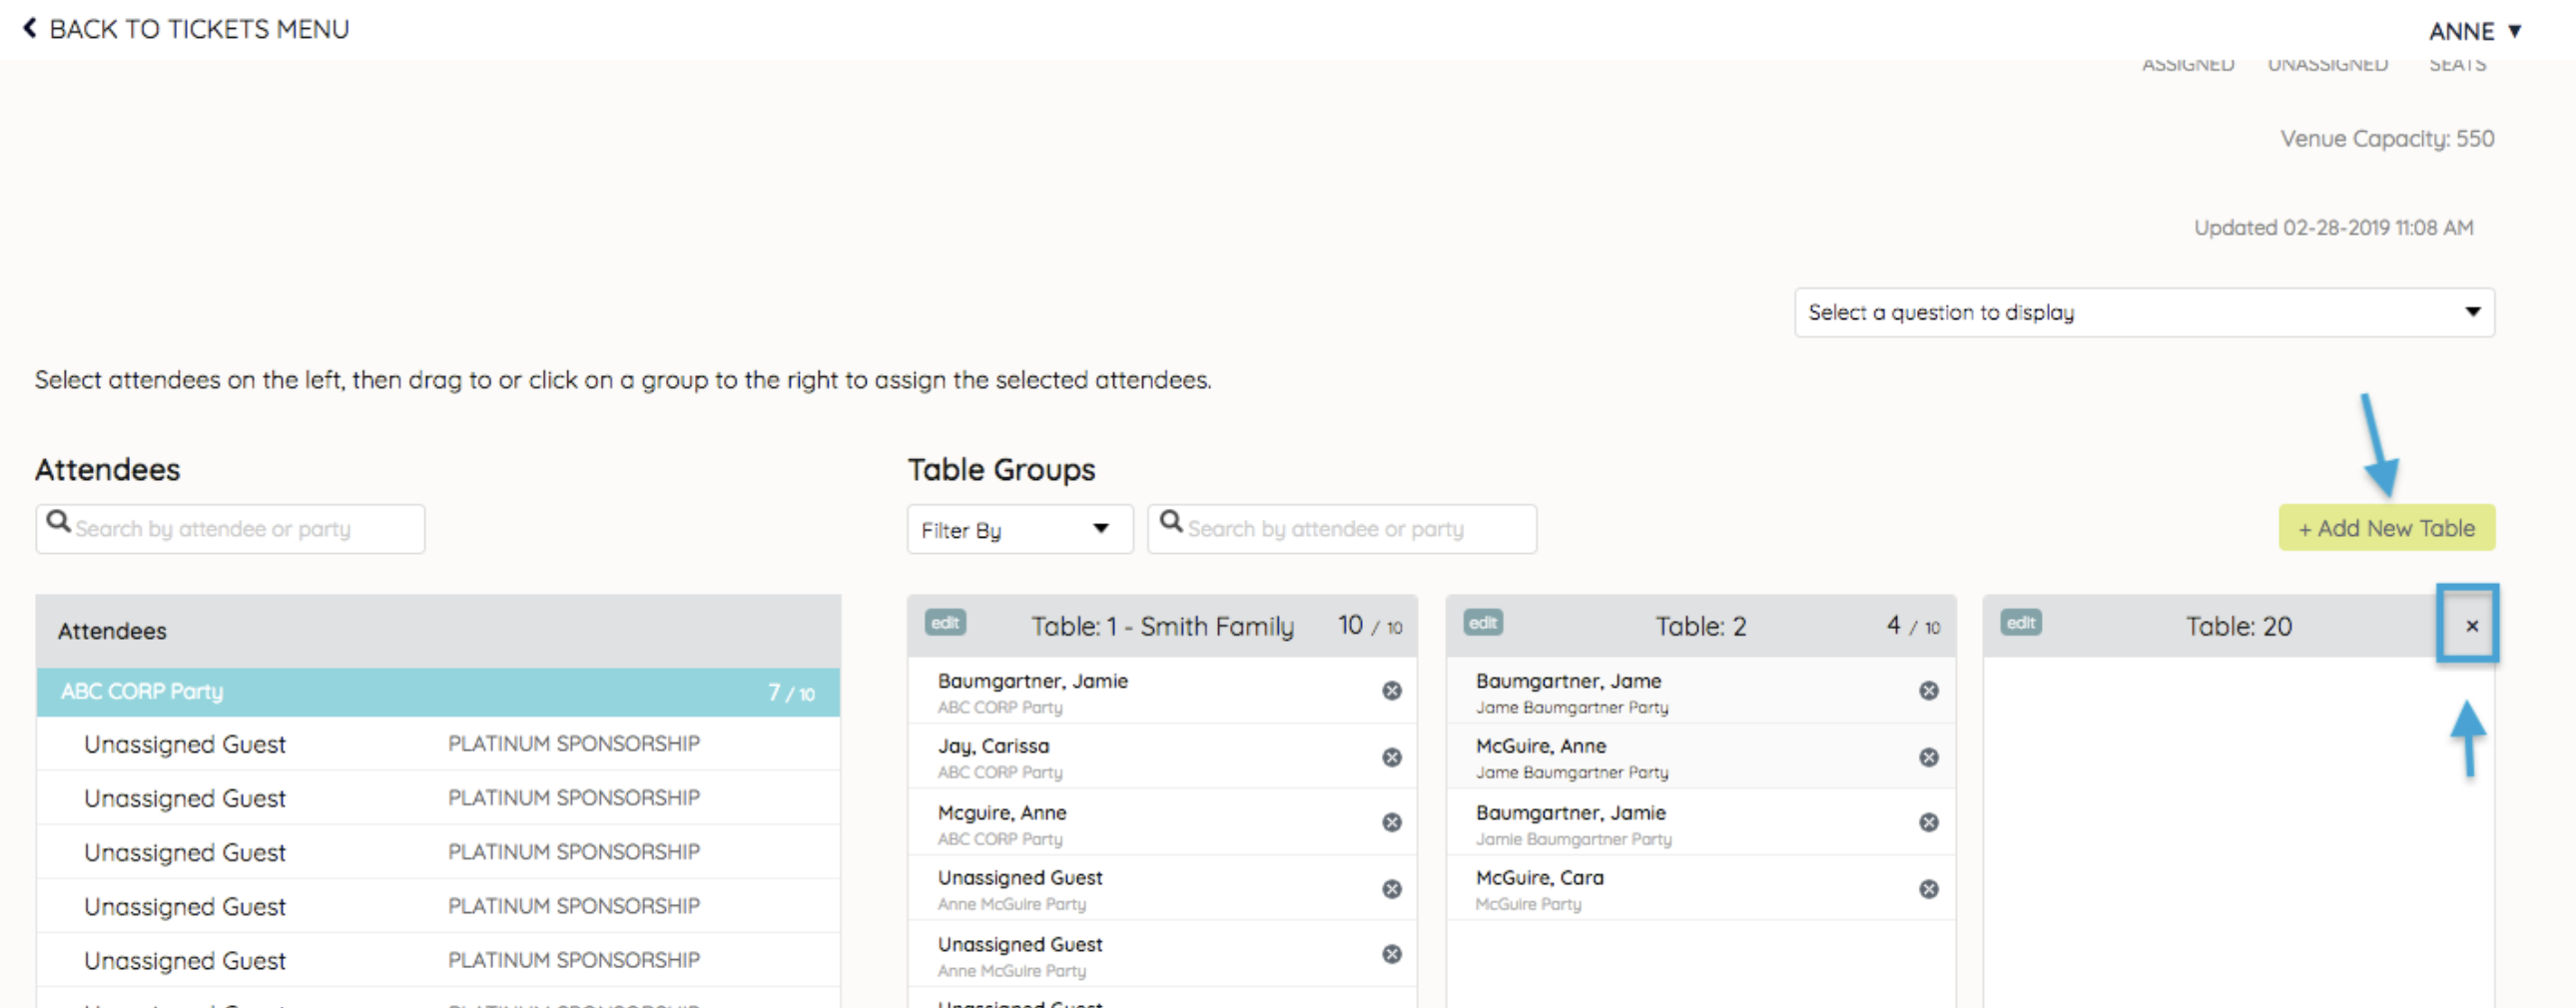Click the magnifier icon in Attendees search

tap(59, 522)
